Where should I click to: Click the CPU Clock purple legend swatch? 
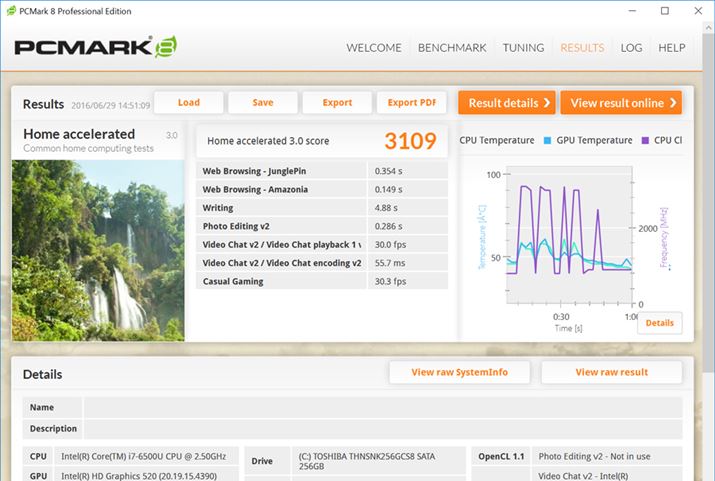pos(645,140)
